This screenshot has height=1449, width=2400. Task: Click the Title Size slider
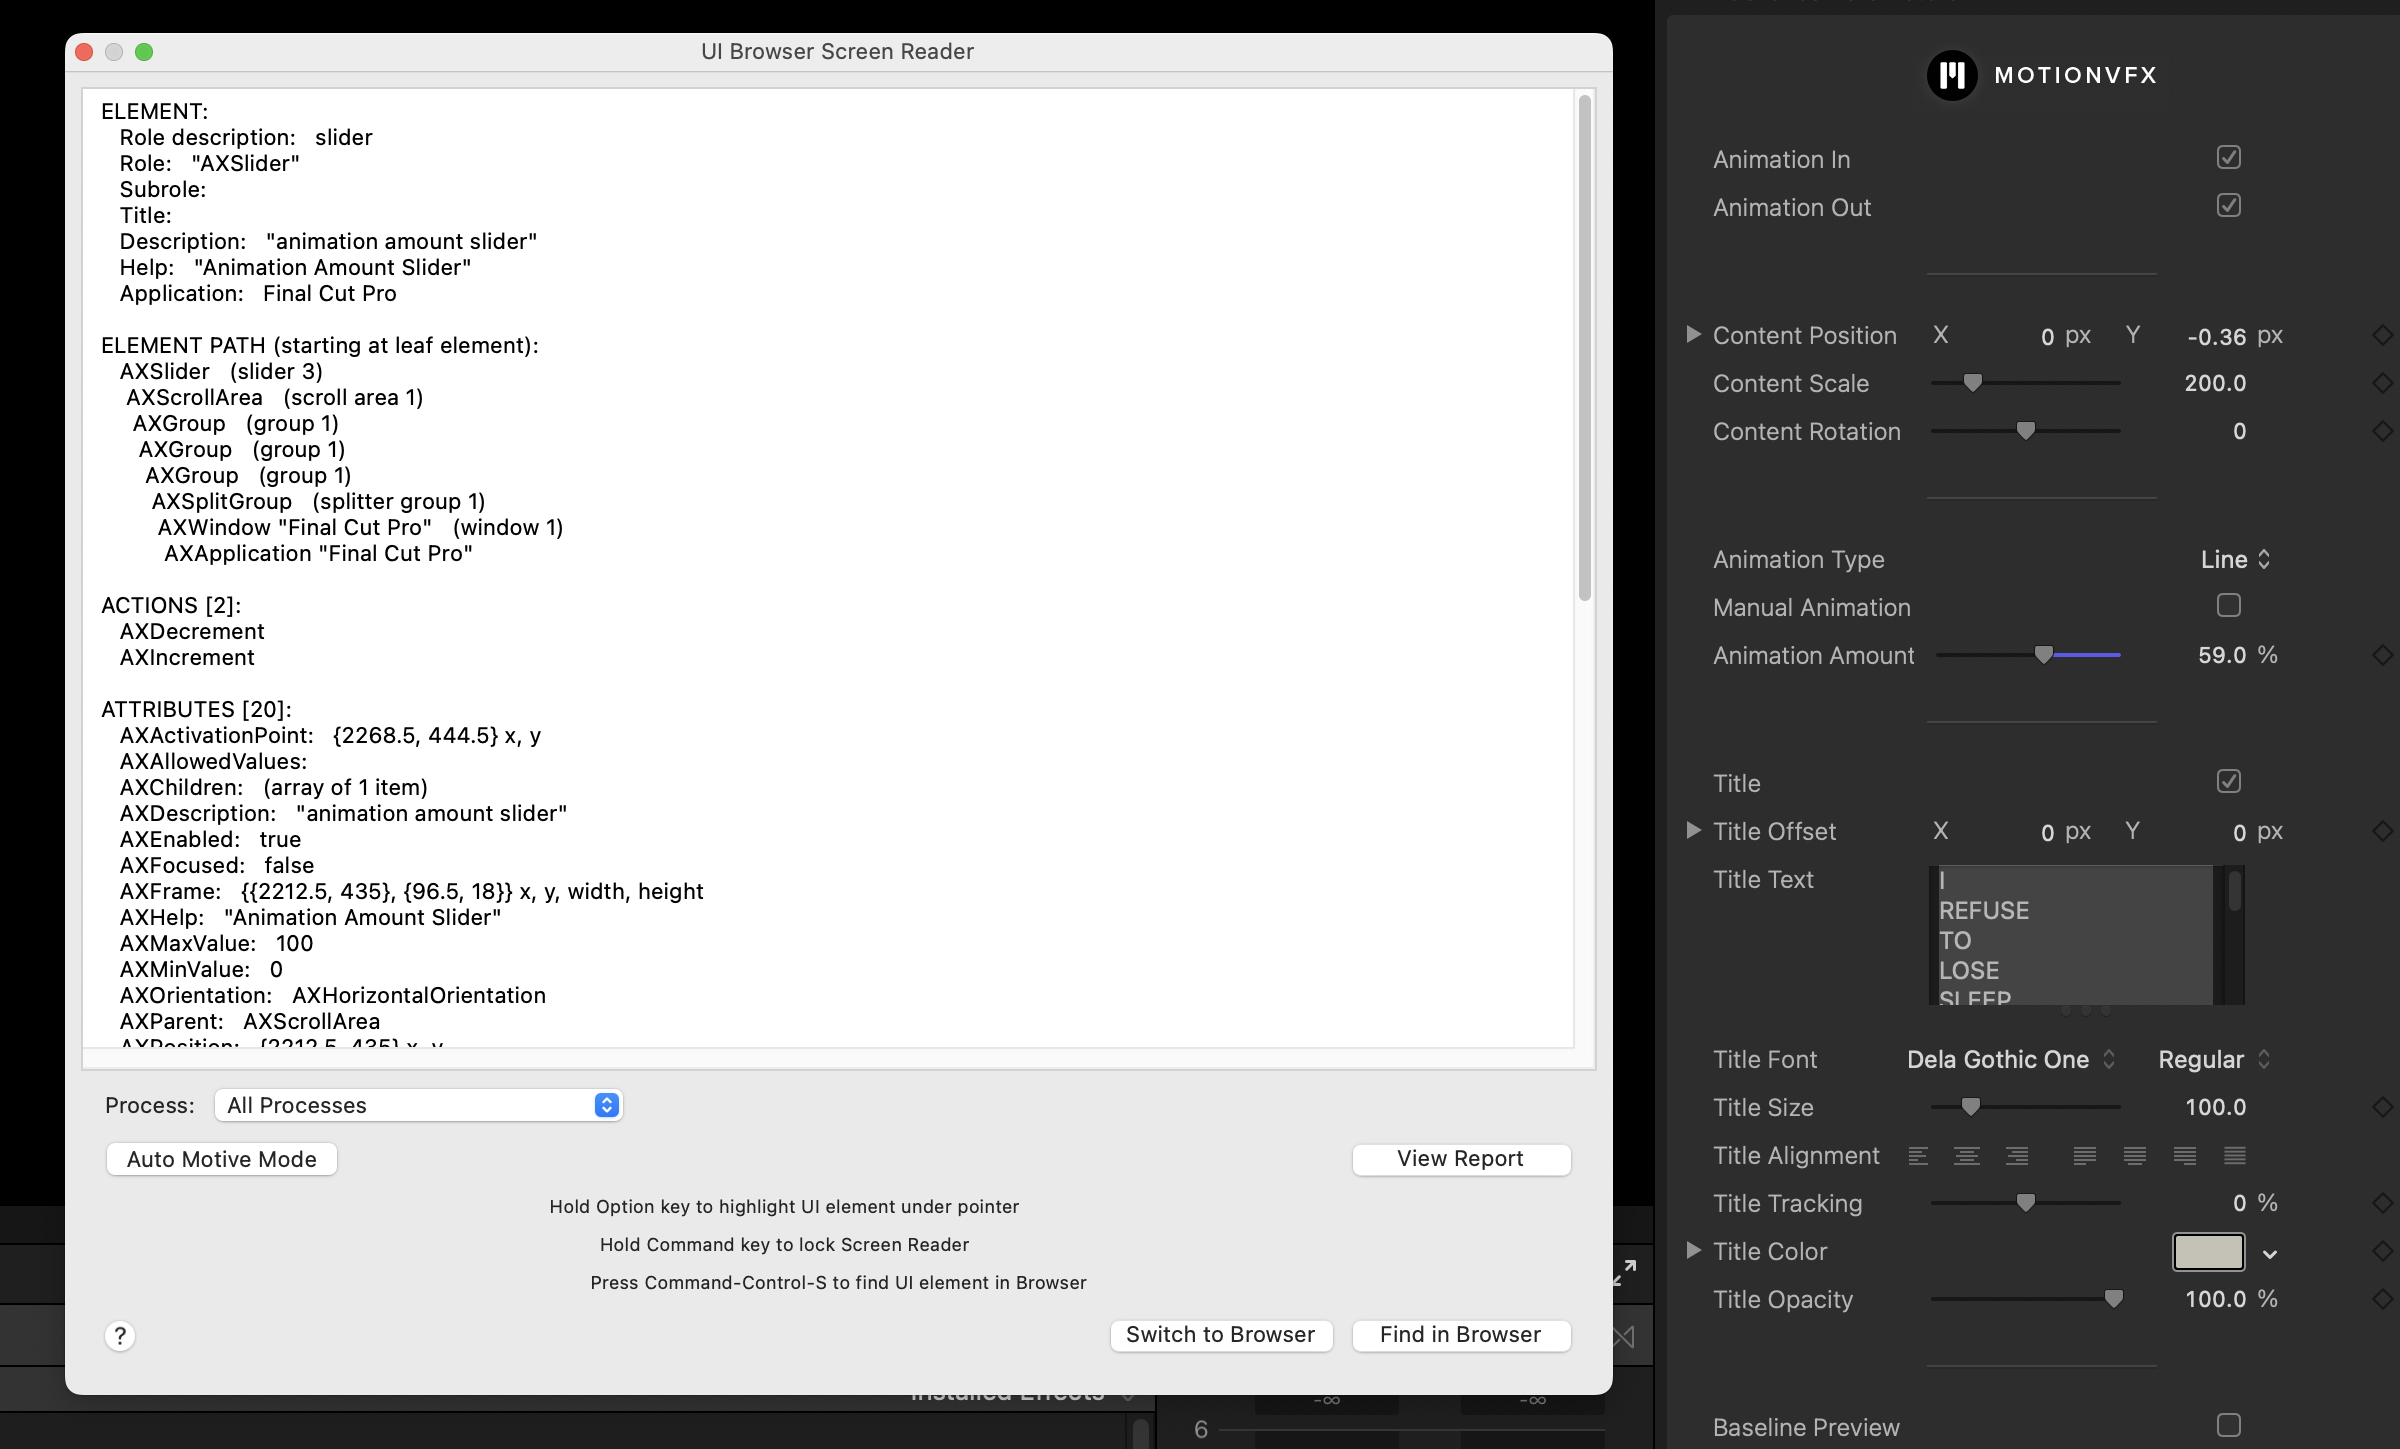(2025, 1107)
